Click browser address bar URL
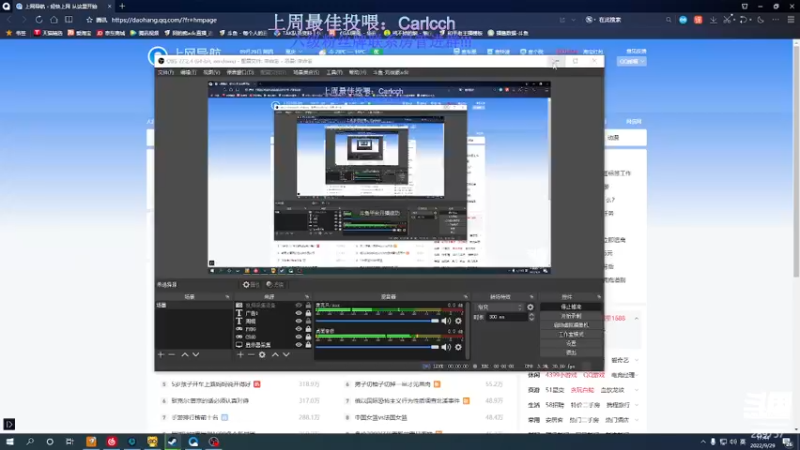This screenshot has height=450, width=800. pyautogui.click(x=164, y=20)
